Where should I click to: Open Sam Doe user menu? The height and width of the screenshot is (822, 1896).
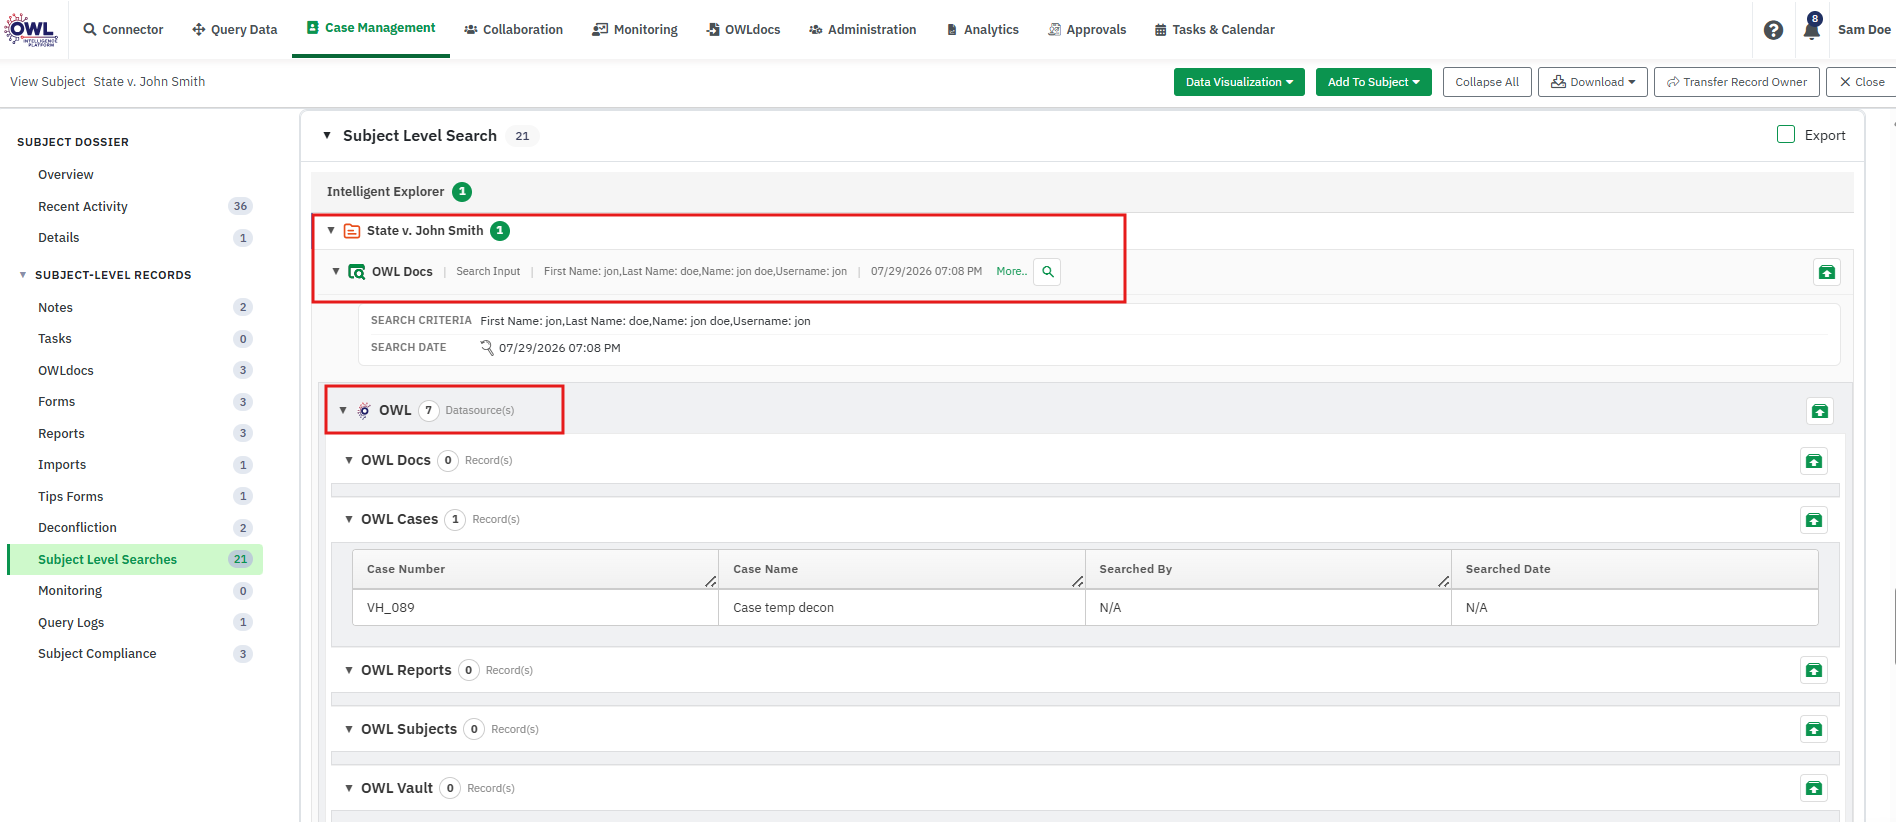coord(1864,30)
